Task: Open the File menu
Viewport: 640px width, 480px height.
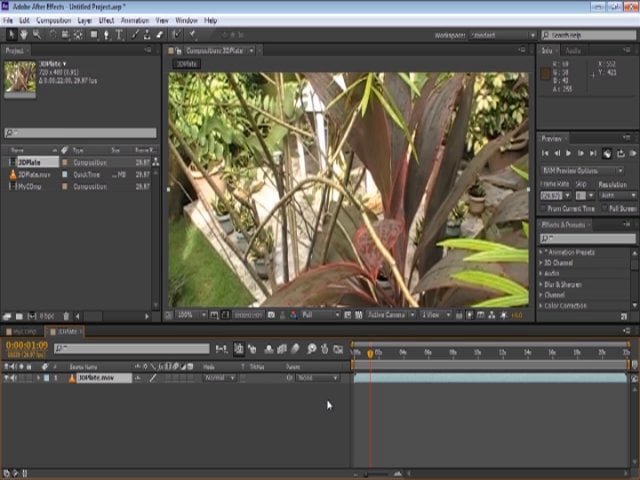Action: (x=8, y=20)
